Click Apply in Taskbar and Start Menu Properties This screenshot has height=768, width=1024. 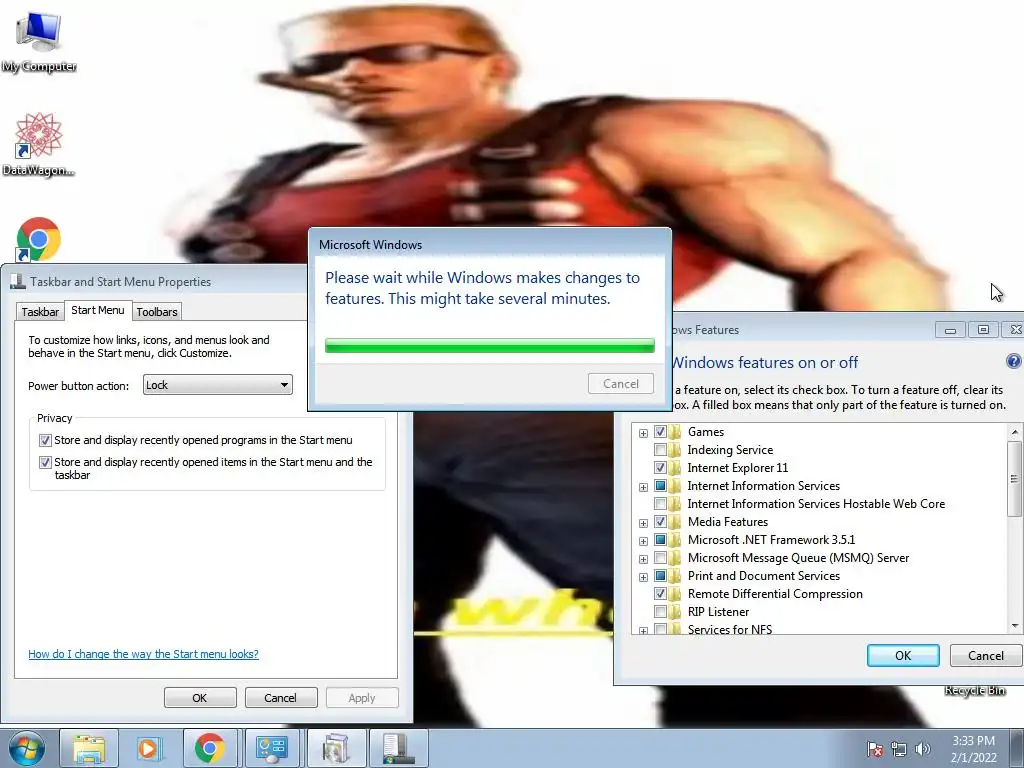(362, 697)
